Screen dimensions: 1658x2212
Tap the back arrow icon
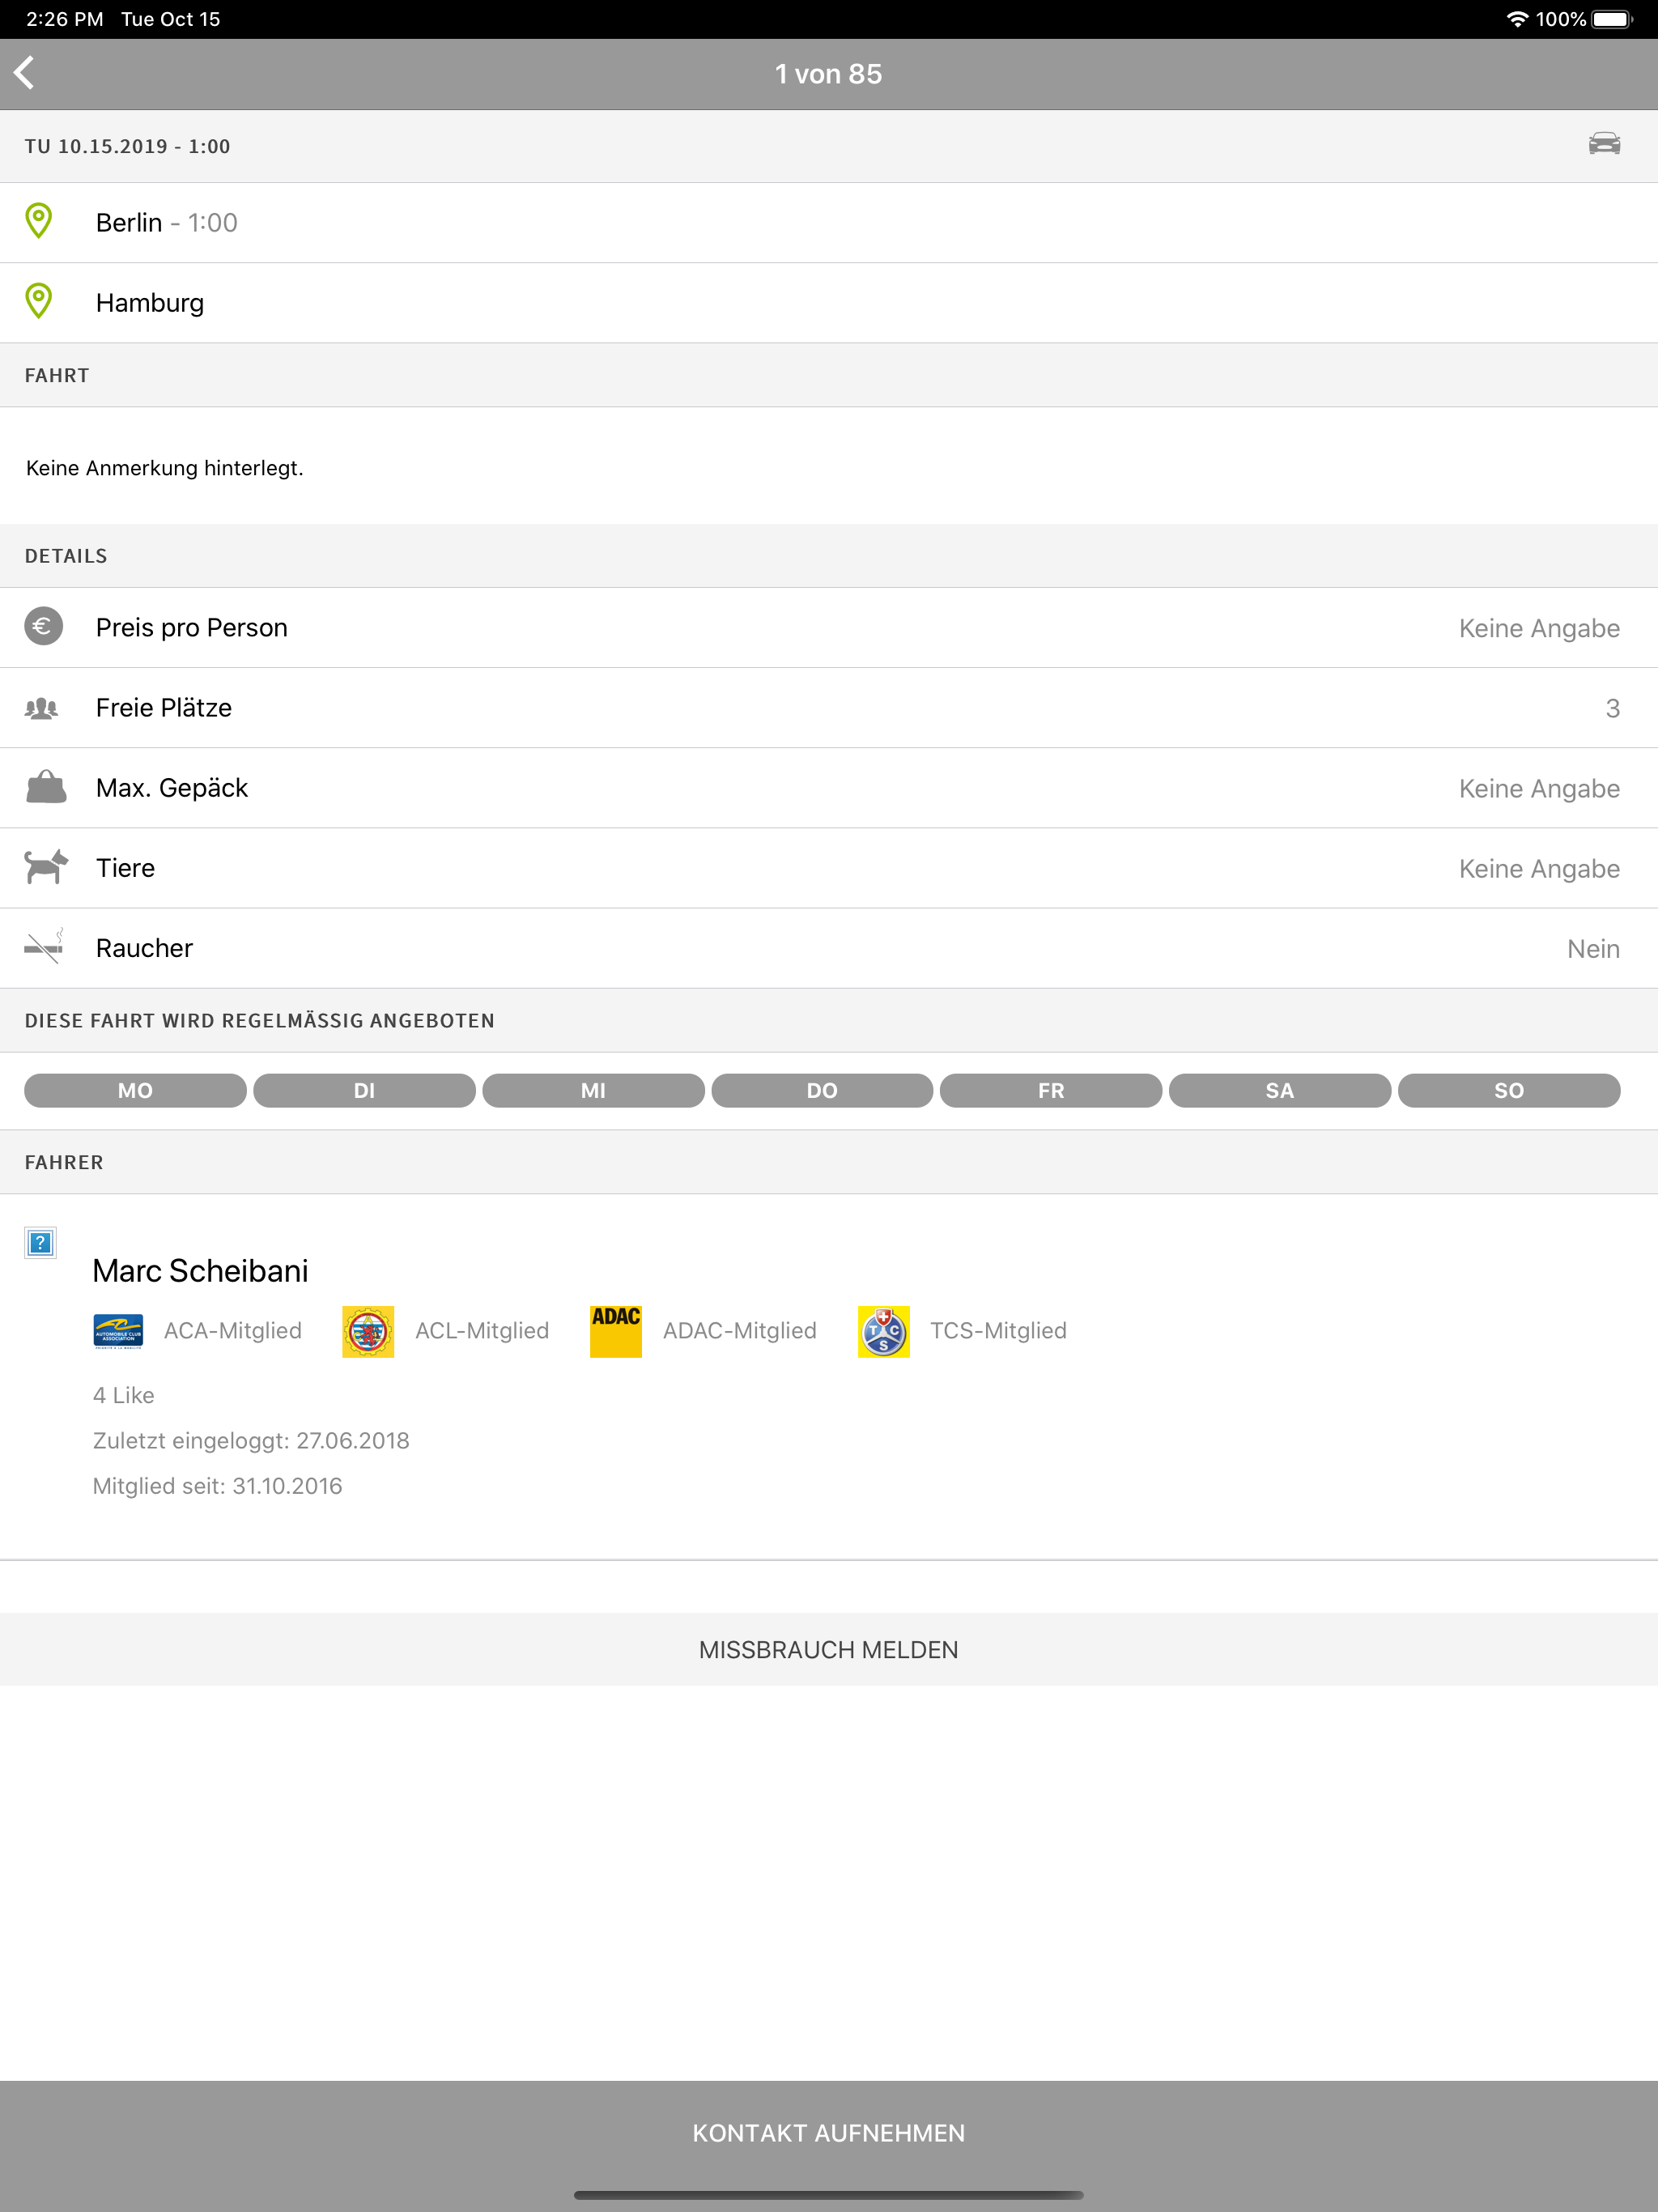click(x=25, y=73)
